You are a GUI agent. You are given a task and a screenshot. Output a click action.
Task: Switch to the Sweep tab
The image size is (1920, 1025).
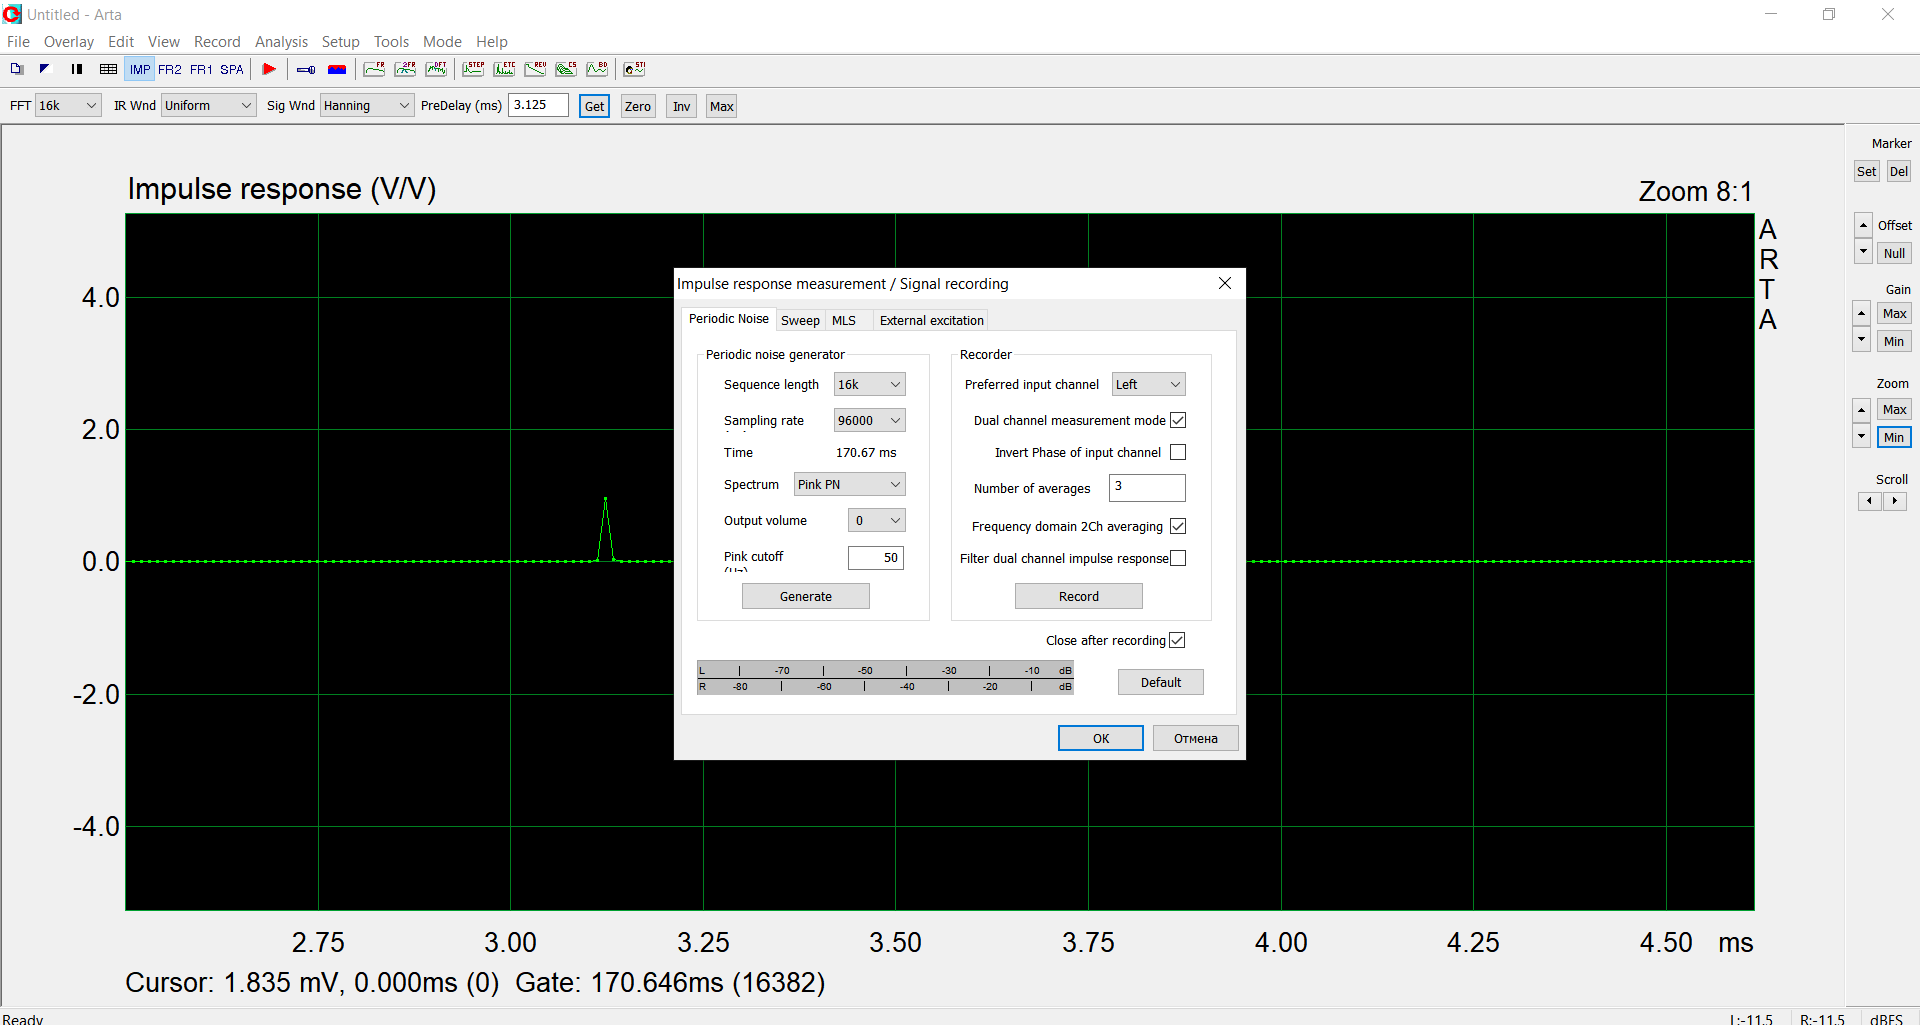800,321
